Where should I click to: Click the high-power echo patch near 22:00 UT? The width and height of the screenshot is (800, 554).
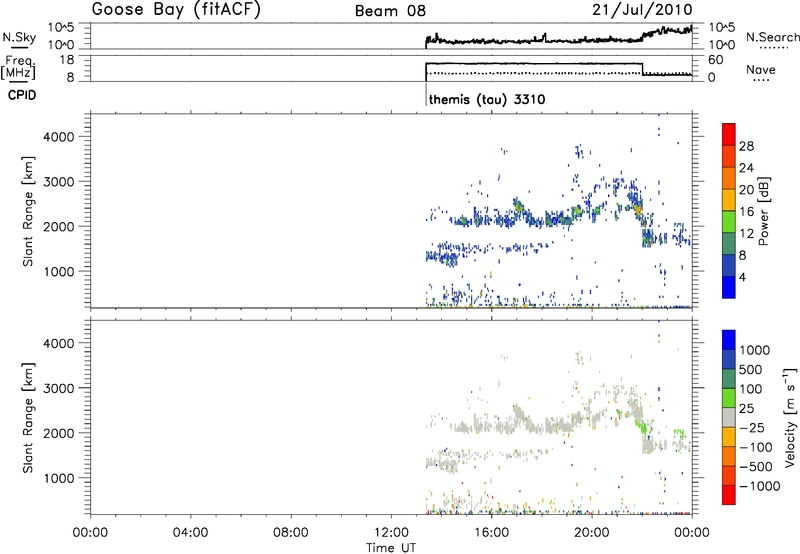point(638,209)
